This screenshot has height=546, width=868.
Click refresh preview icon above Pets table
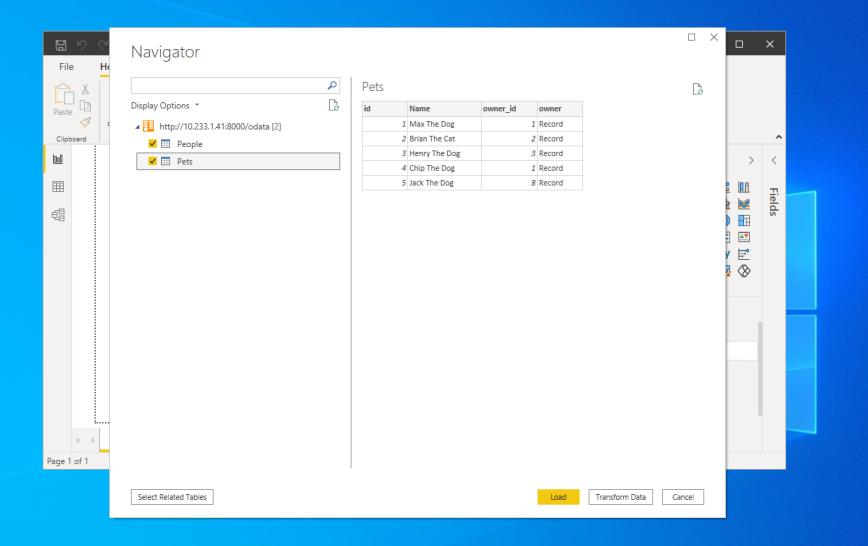pos(698,89)
